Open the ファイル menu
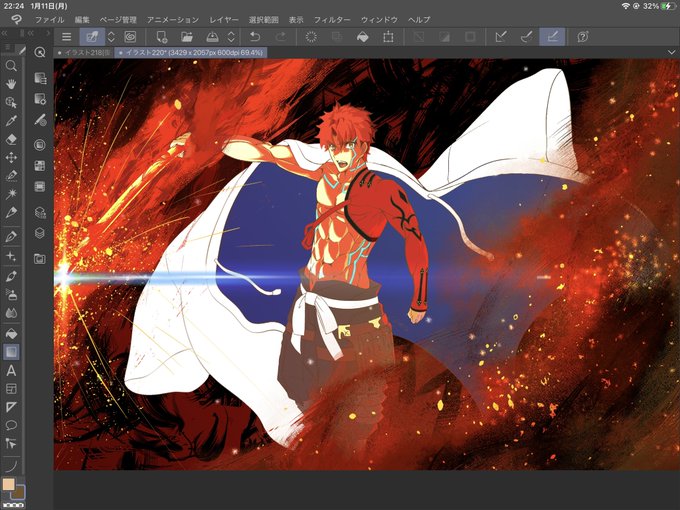The height and width of the screenshot is (510, 680). [x=49, y=20]
